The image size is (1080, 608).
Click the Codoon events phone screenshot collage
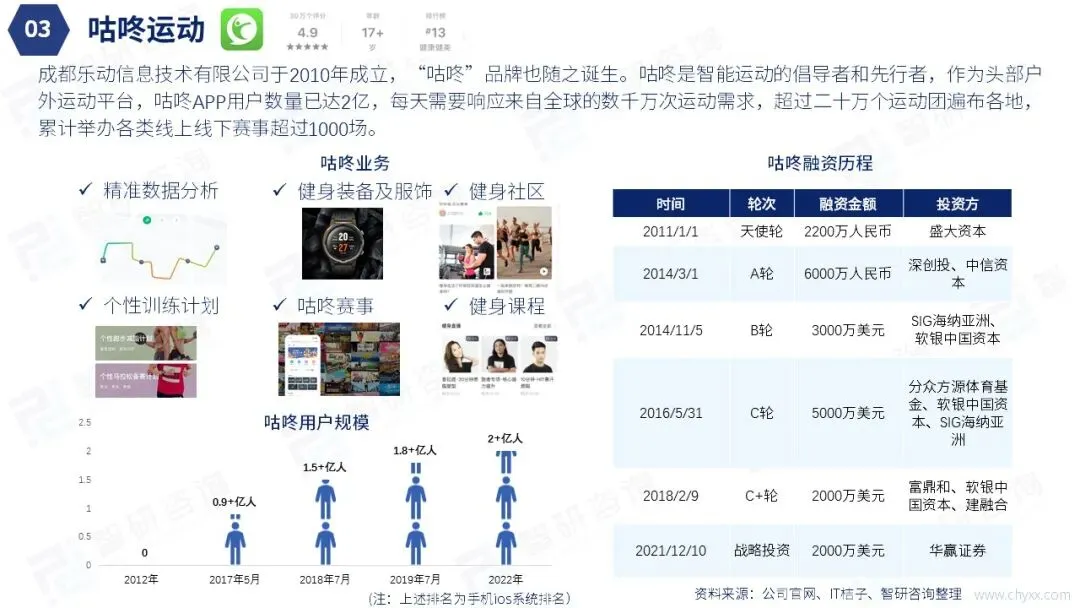339,359
